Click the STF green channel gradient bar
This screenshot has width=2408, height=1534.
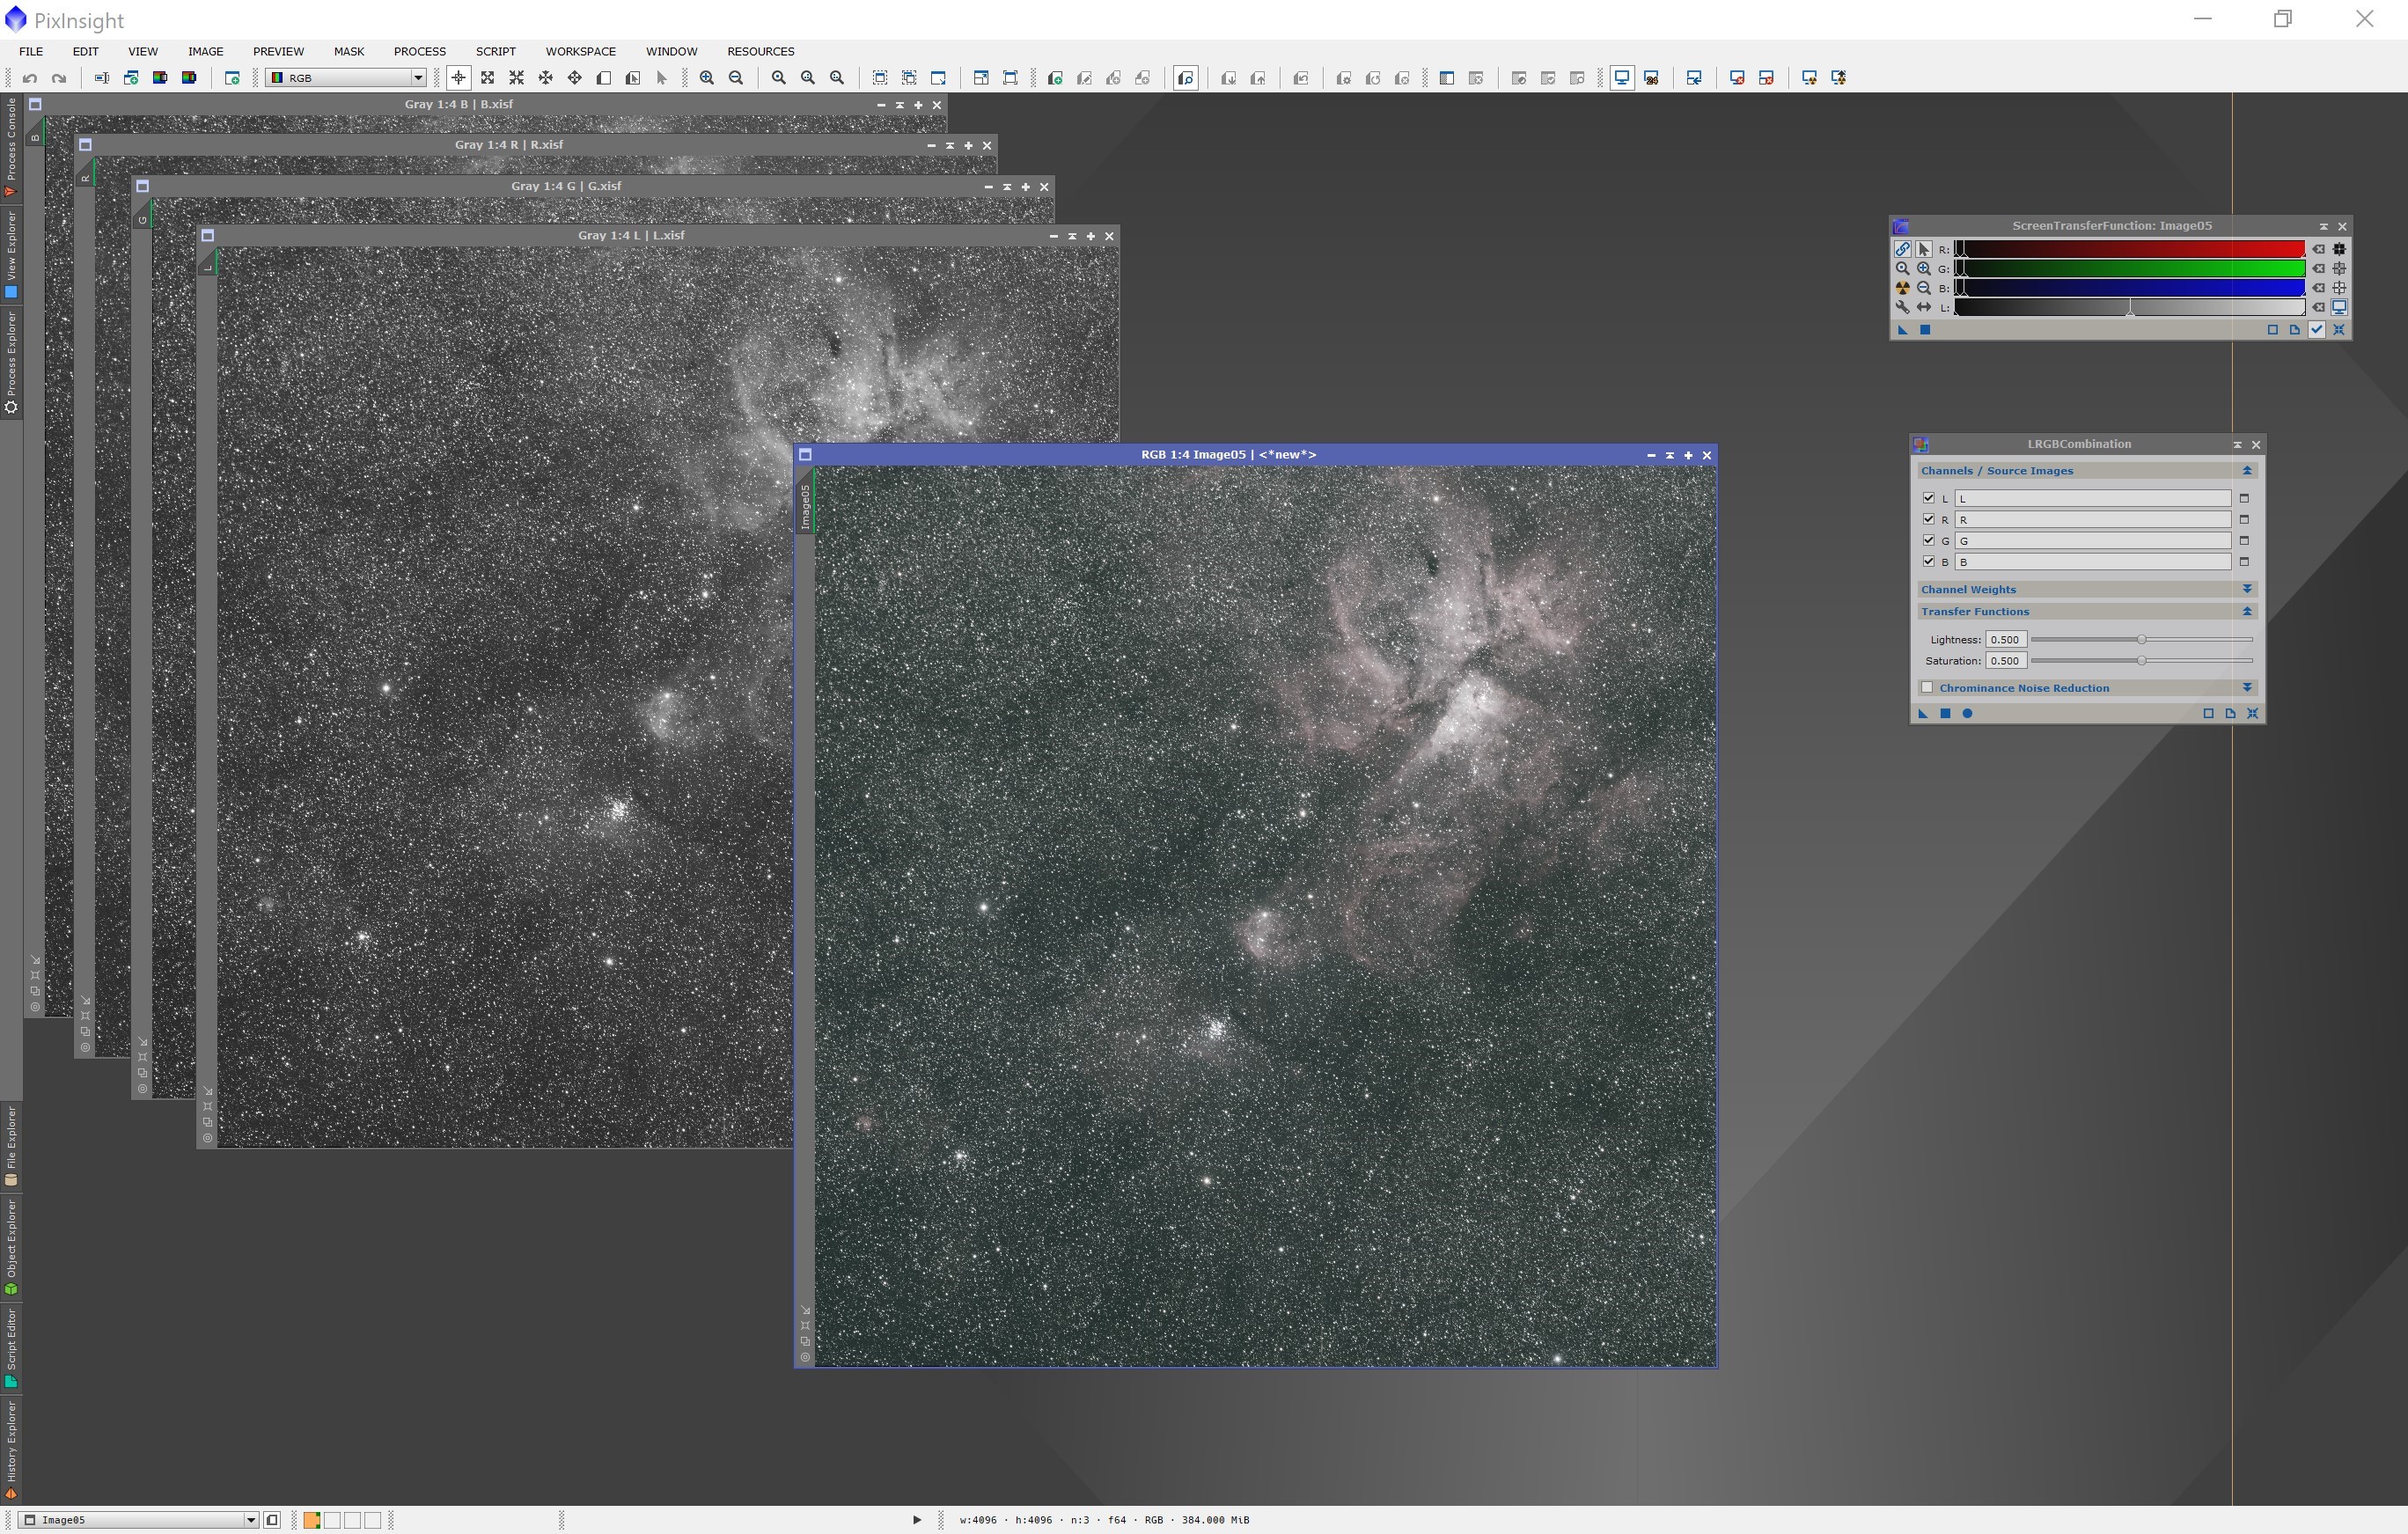coord(2130,269)
